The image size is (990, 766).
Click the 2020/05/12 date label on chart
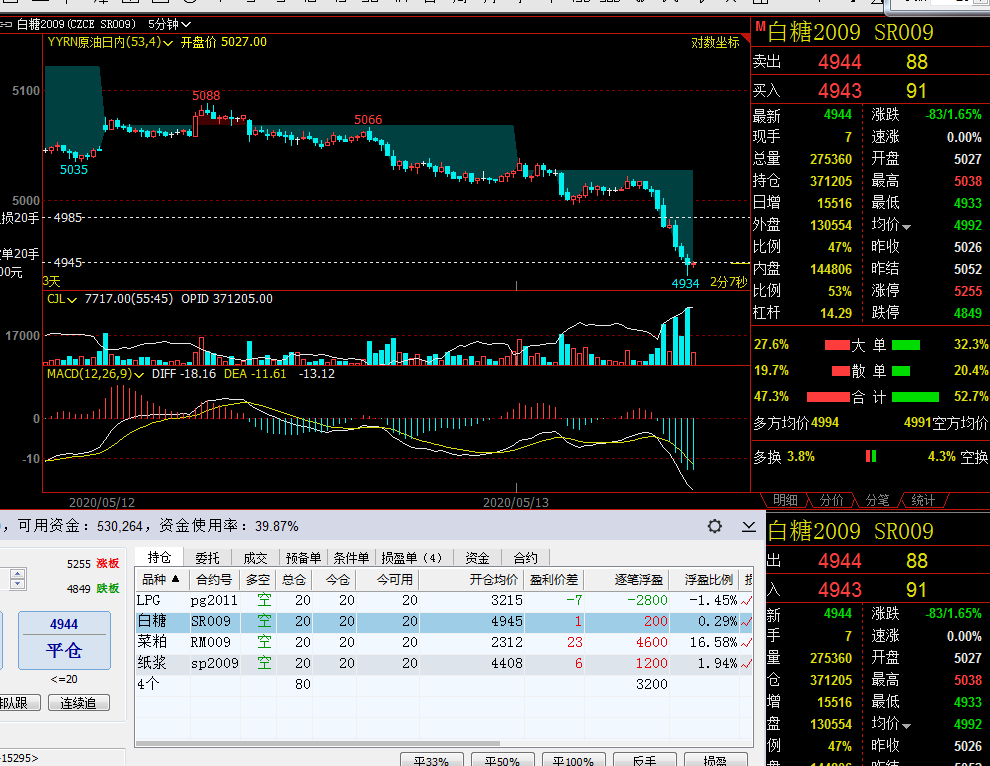[102, 503]
